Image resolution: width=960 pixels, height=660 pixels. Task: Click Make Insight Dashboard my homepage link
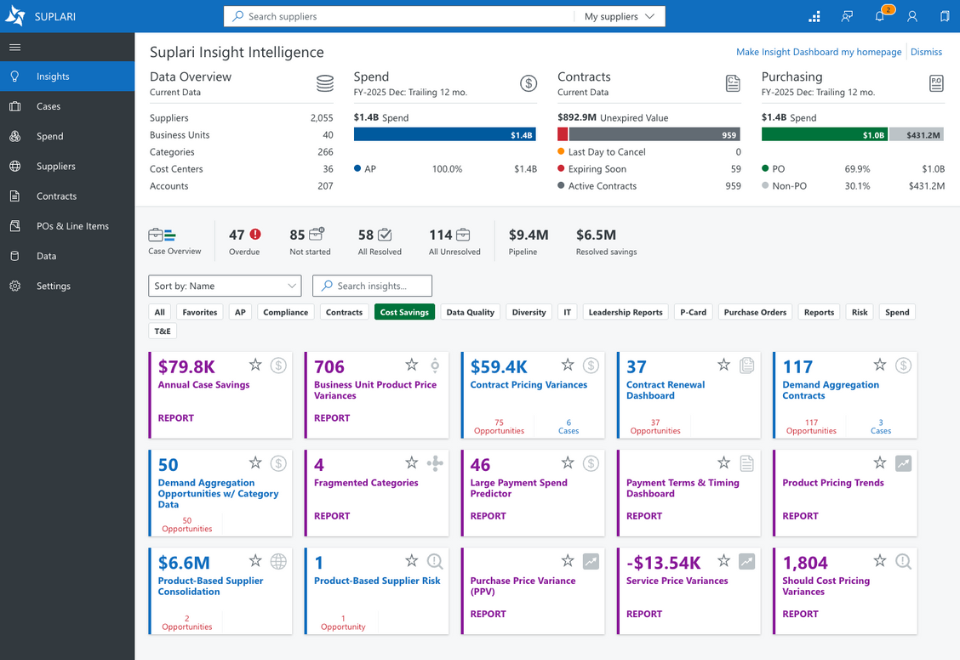point(819,52)
